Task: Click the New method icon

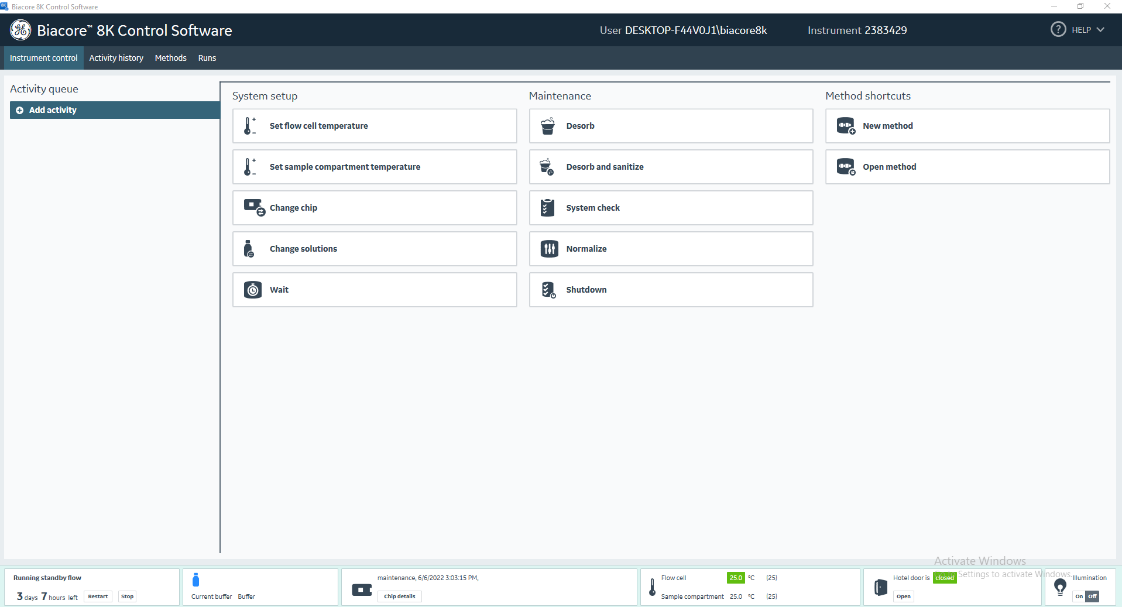Action: point(845,126)
